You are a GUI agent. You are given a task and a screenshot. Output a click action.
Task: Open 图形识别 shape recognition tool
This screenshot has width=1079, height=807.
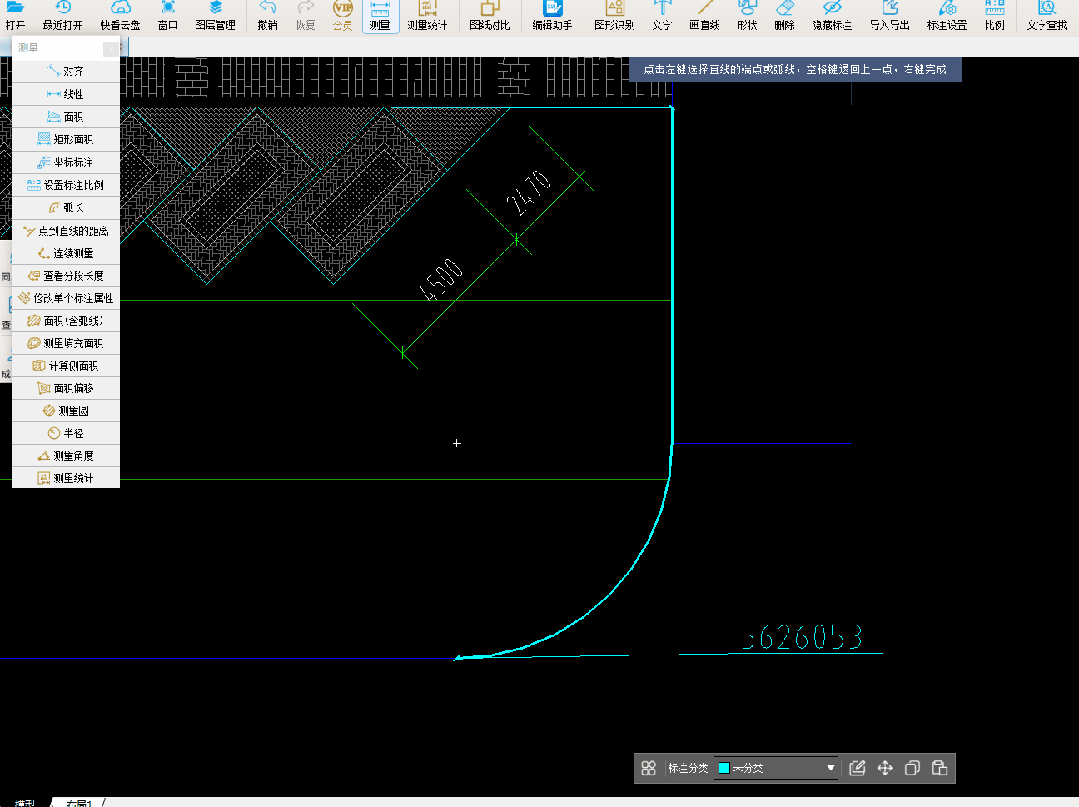point(615,15)
